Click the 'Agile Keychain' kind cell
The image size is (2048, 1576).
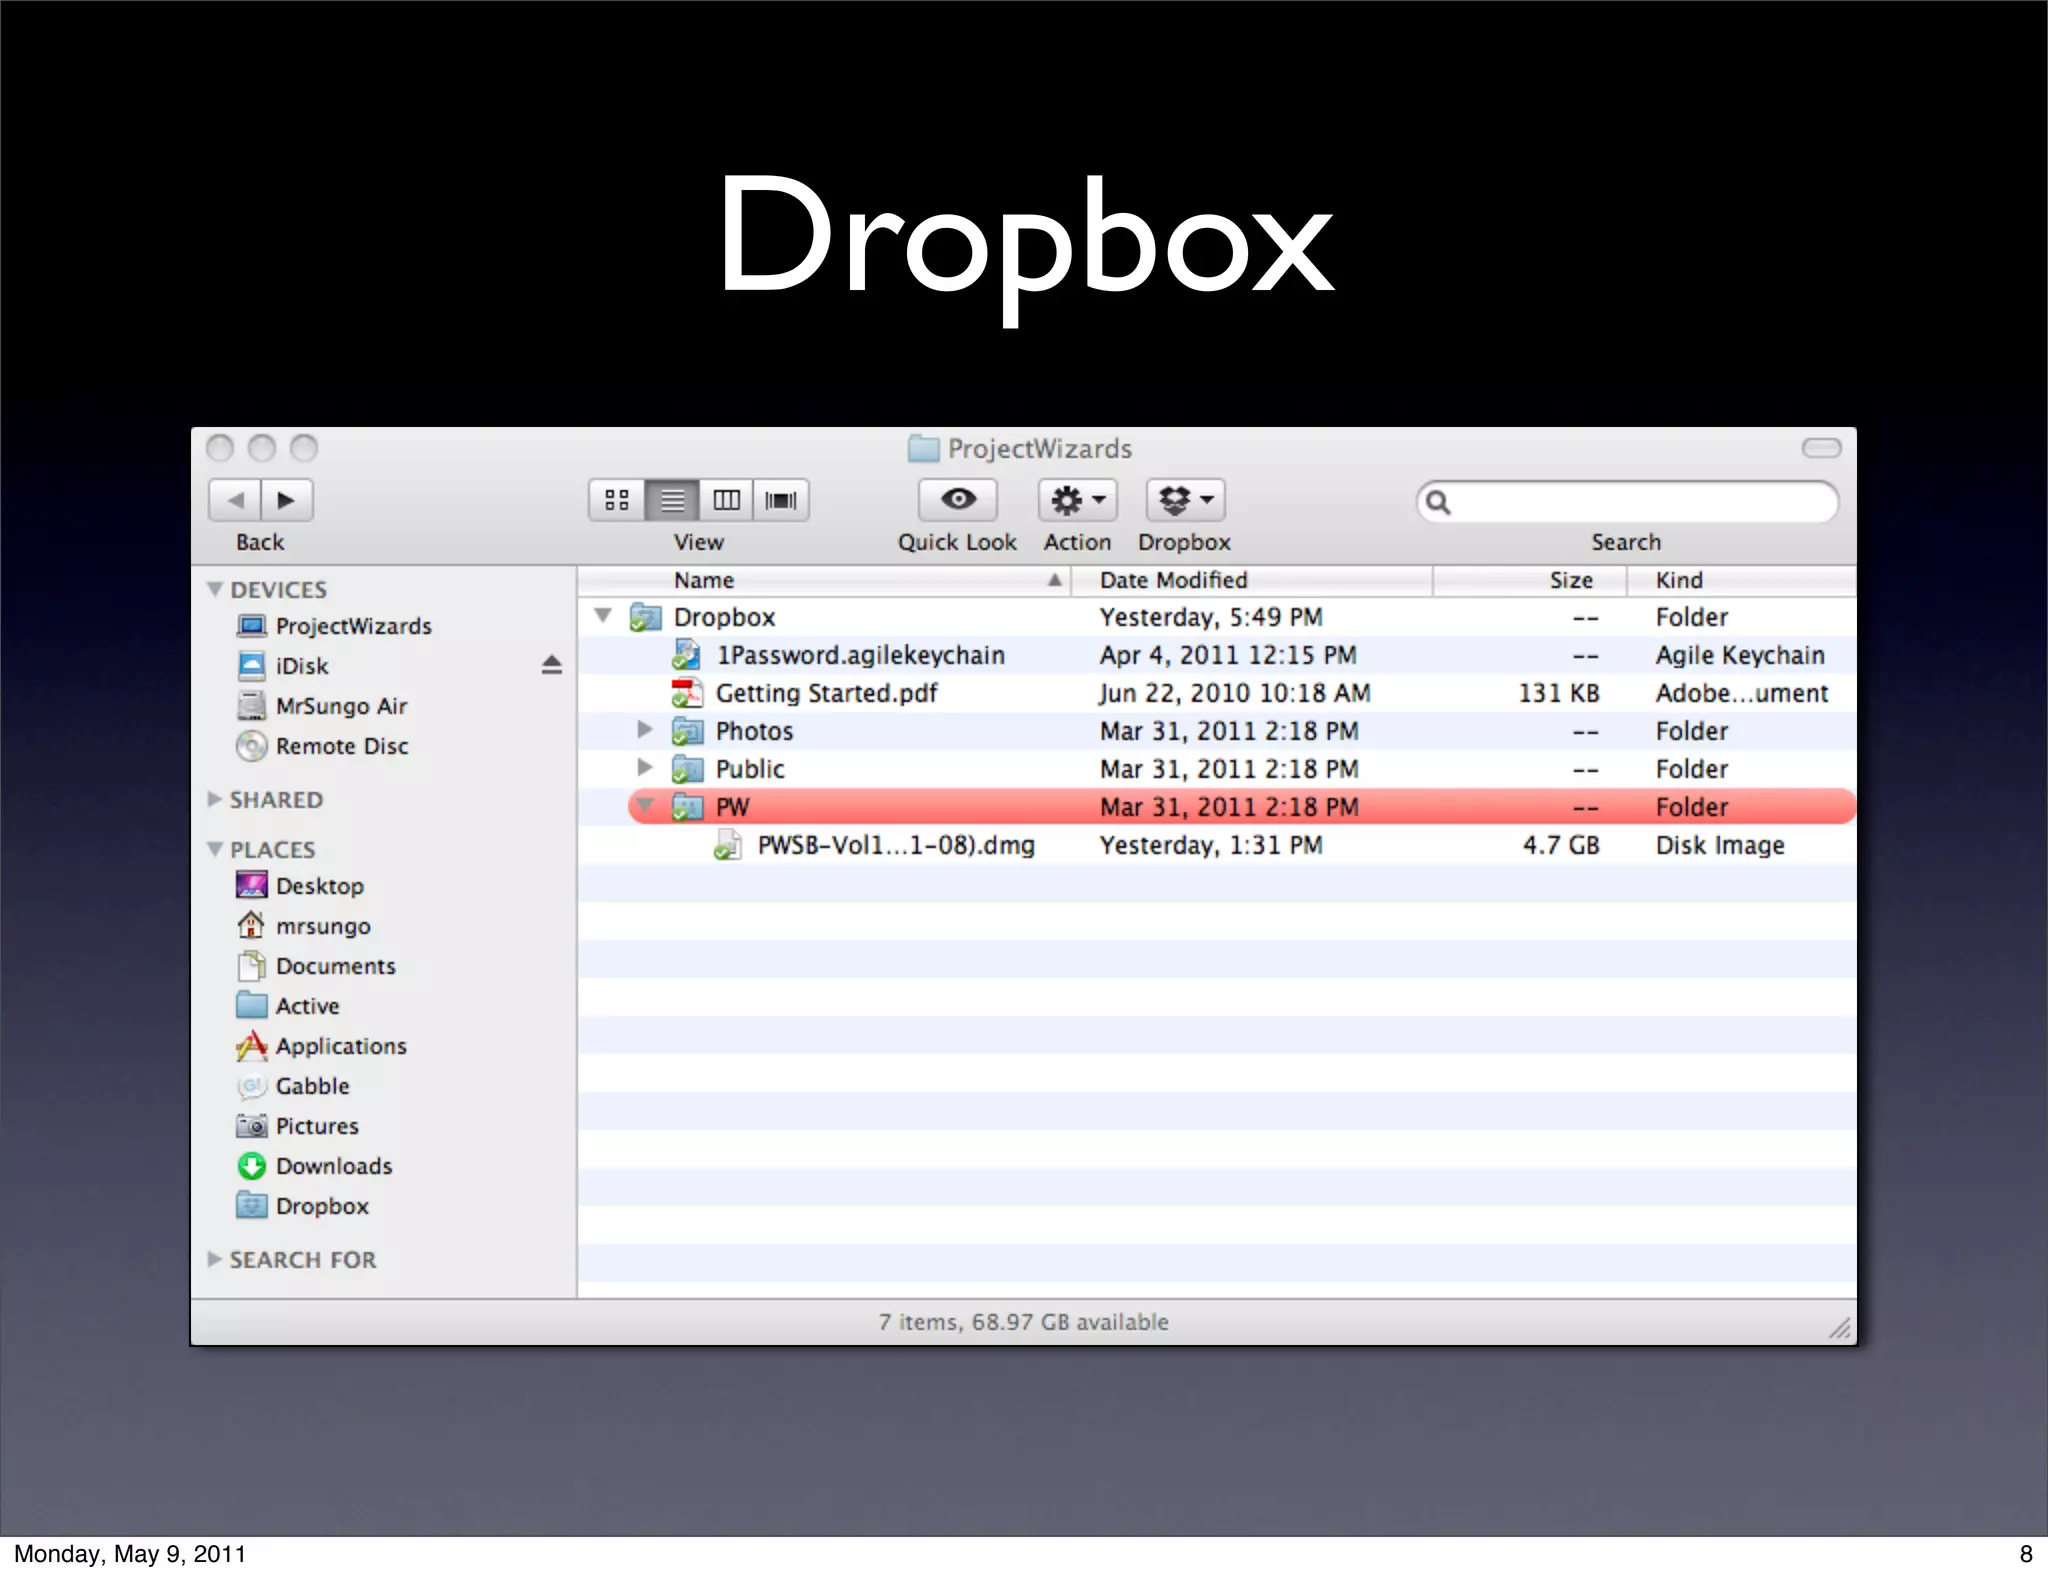[1740, 655]
